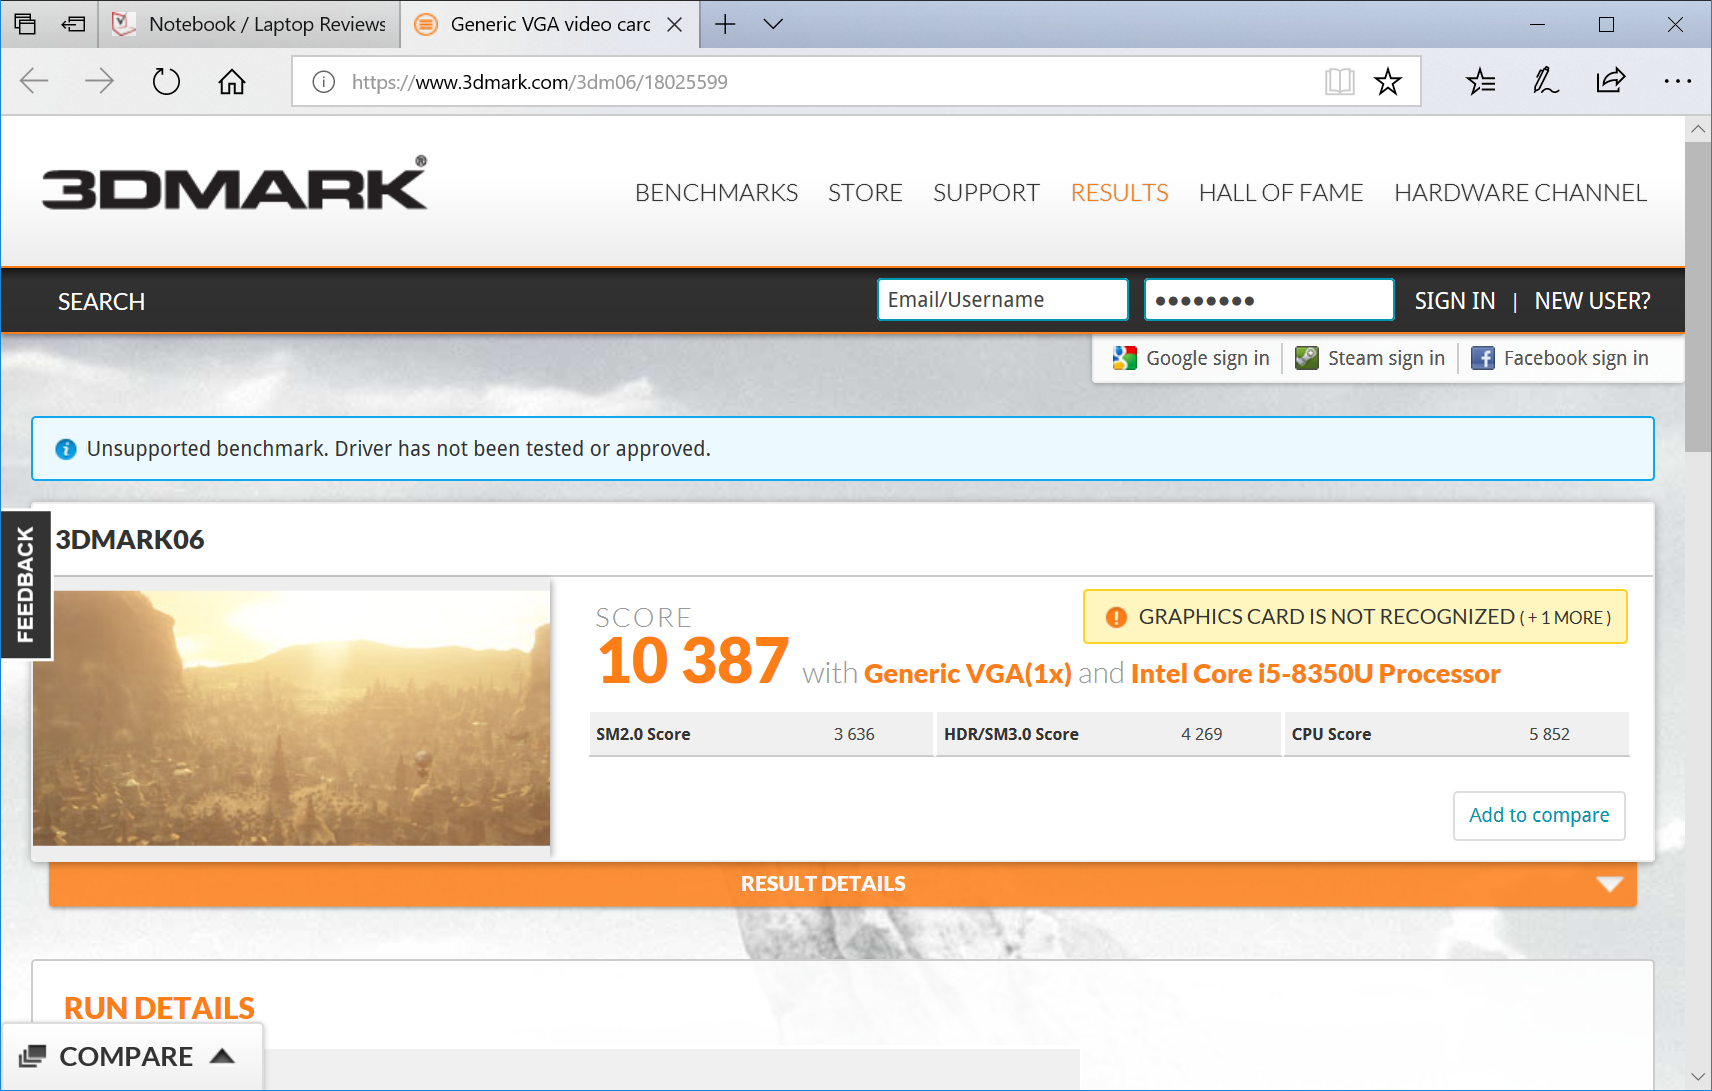Click the Graphics Card Is Not Recognized warning

point(1355,617)
